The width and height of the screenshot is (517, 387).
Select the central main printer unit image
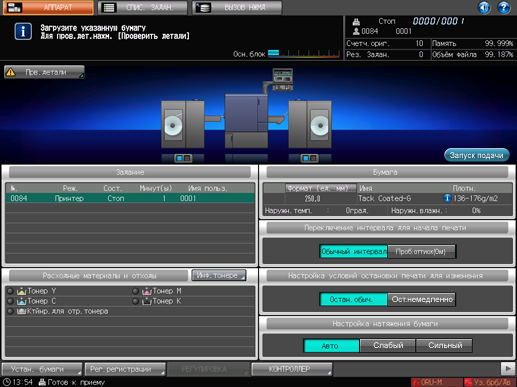pyautogui.click(x=246, y=121)
